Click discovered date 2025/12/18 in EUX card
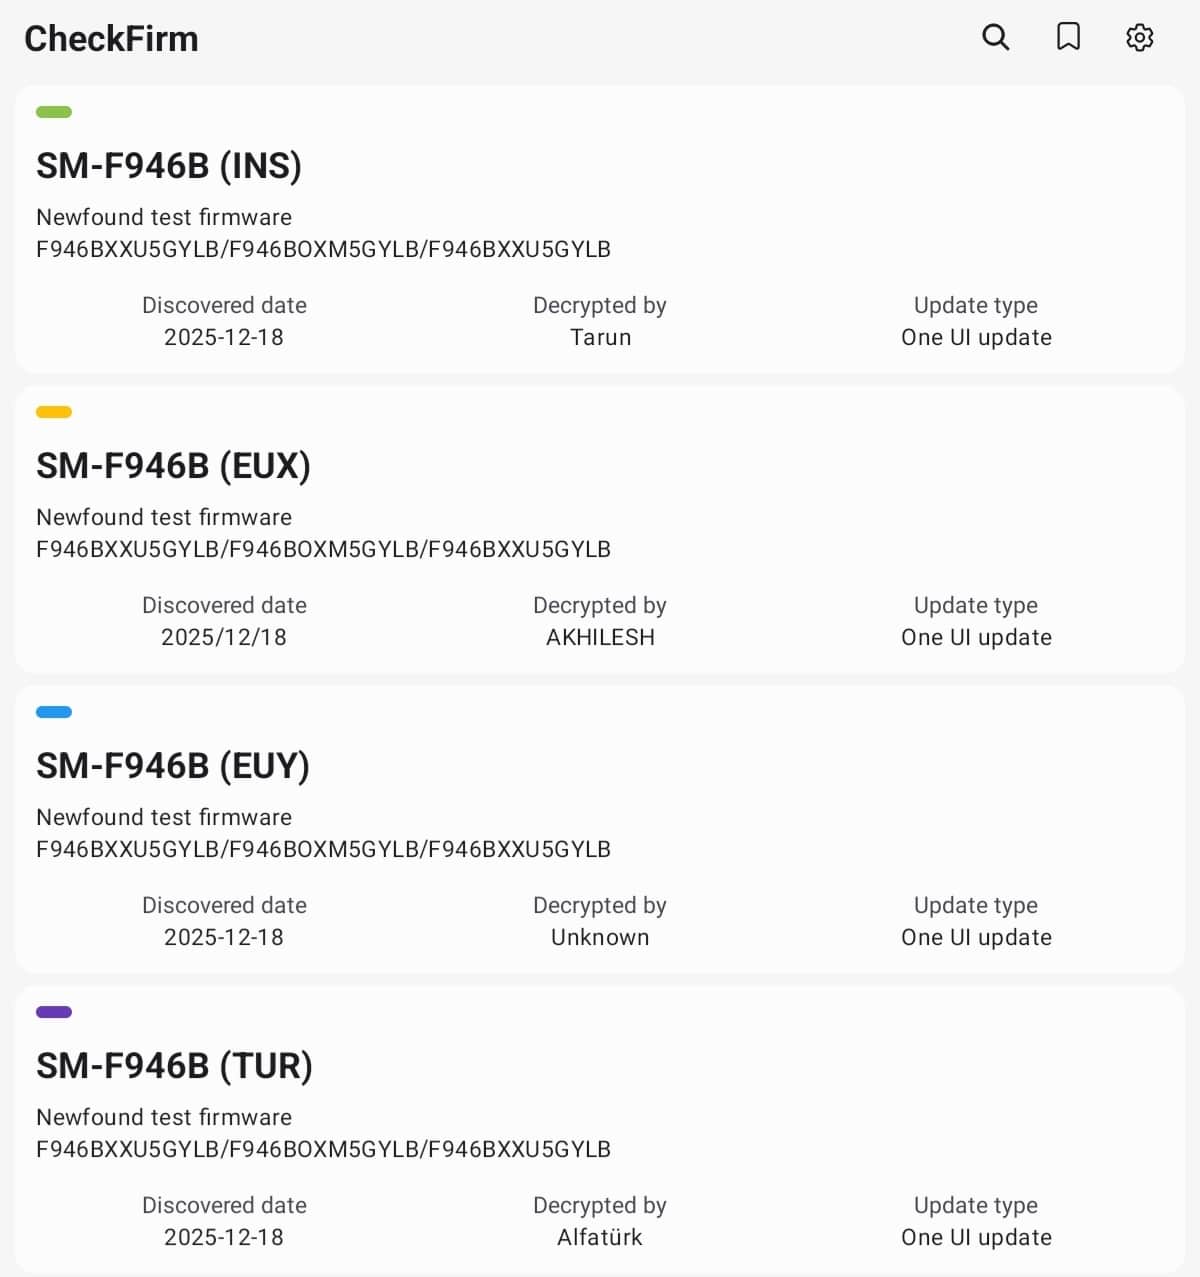The image size is (1200, 1277). [x=224, y=637]
